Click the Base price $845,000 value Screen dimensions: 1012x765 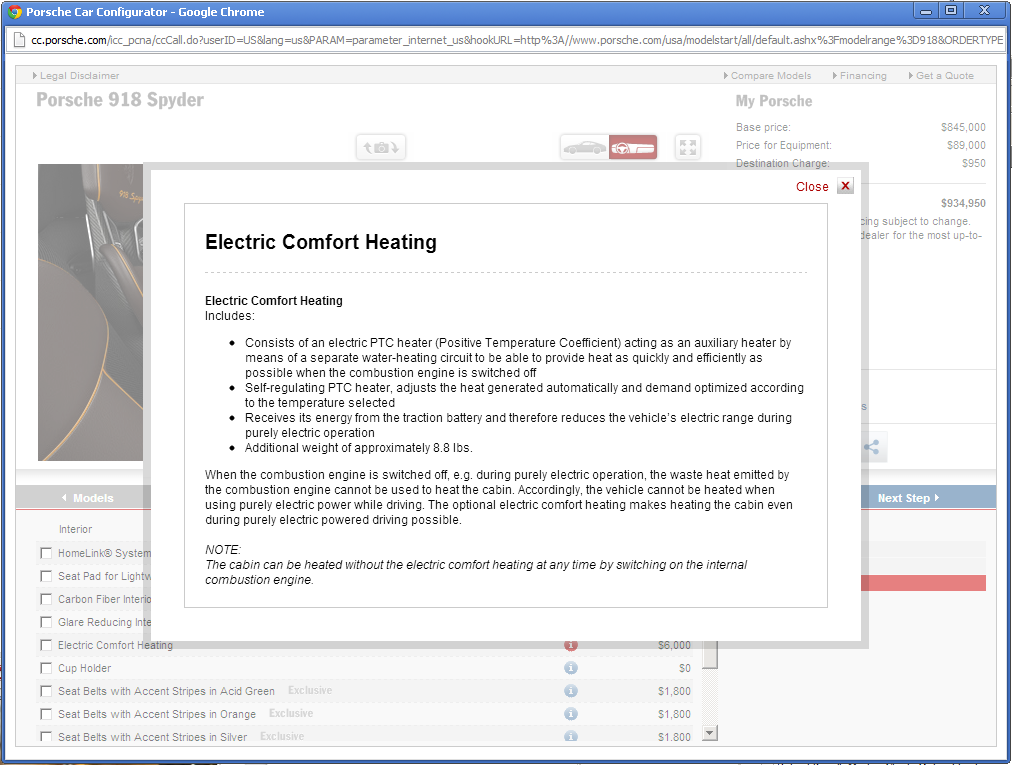coord(963,127)
